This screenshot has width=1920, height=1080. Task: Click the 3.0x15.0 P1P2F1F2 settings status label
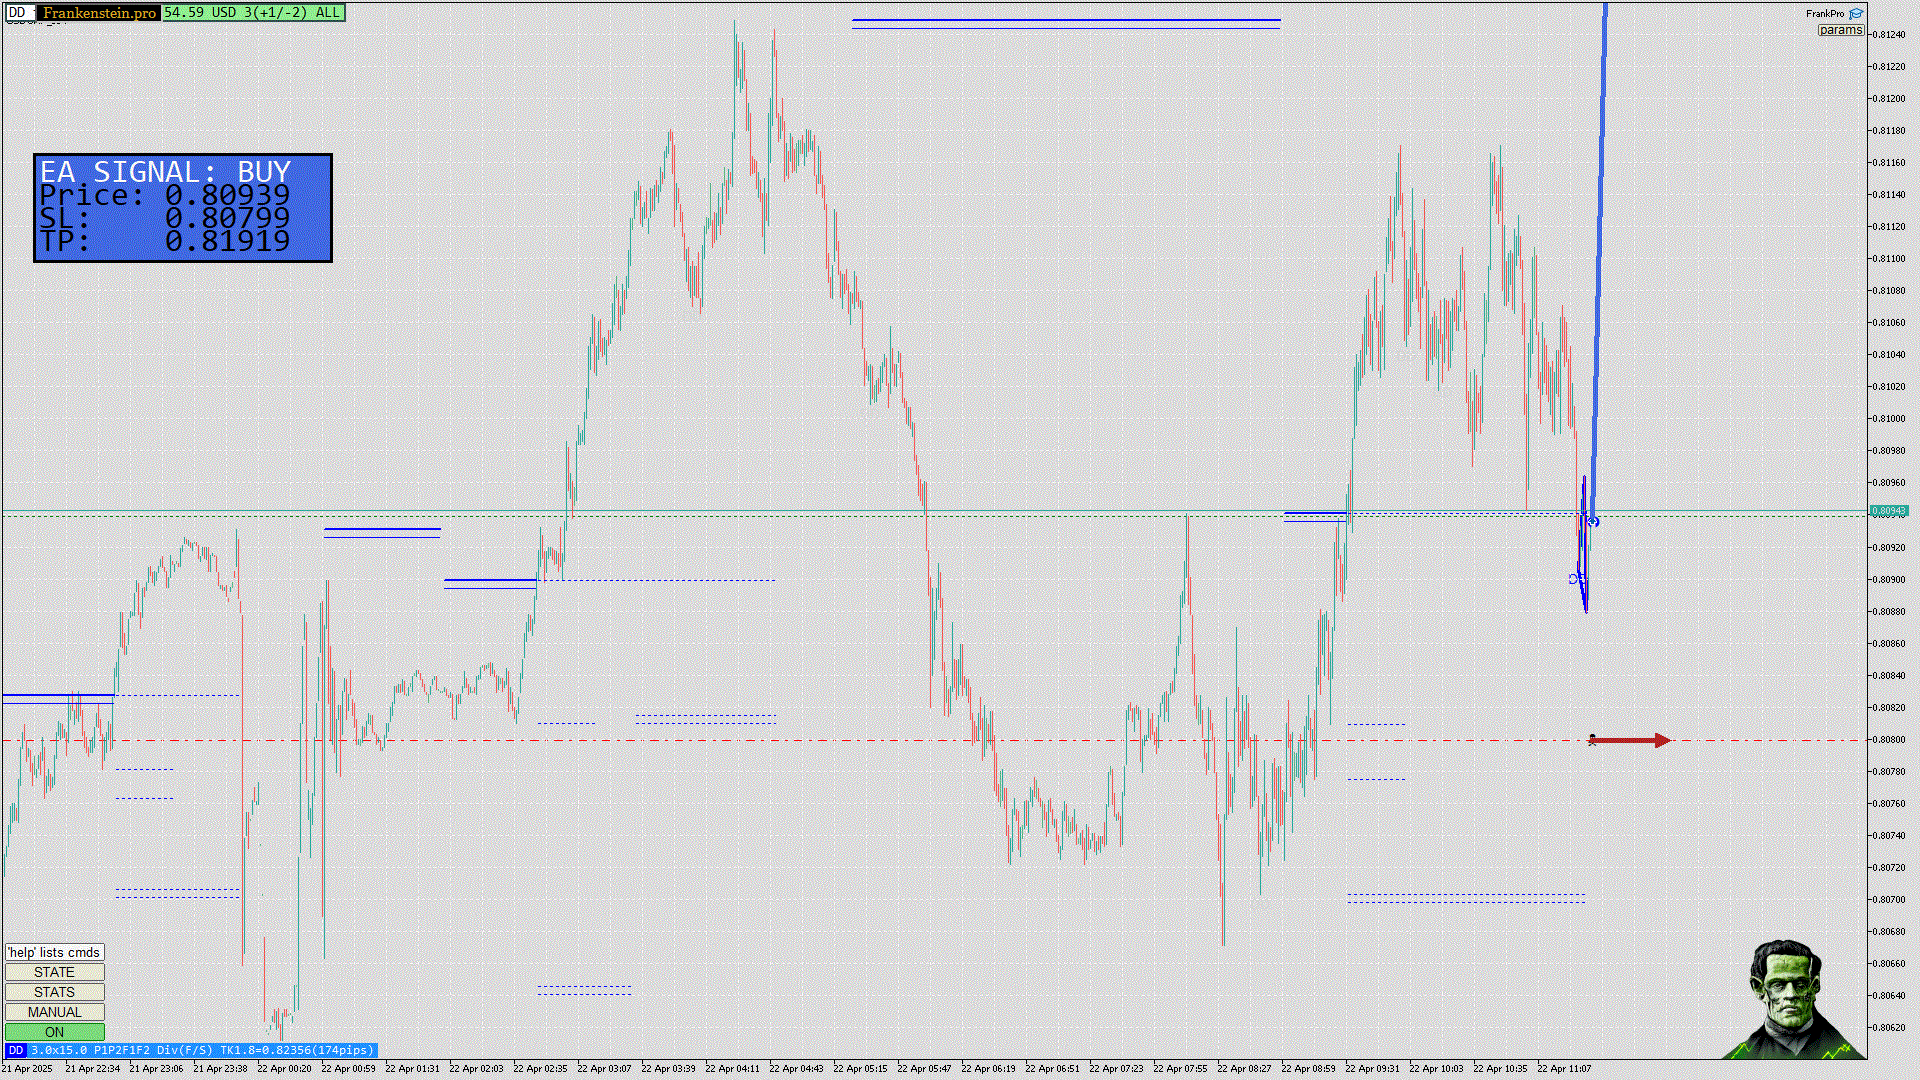coord(202,1050)
